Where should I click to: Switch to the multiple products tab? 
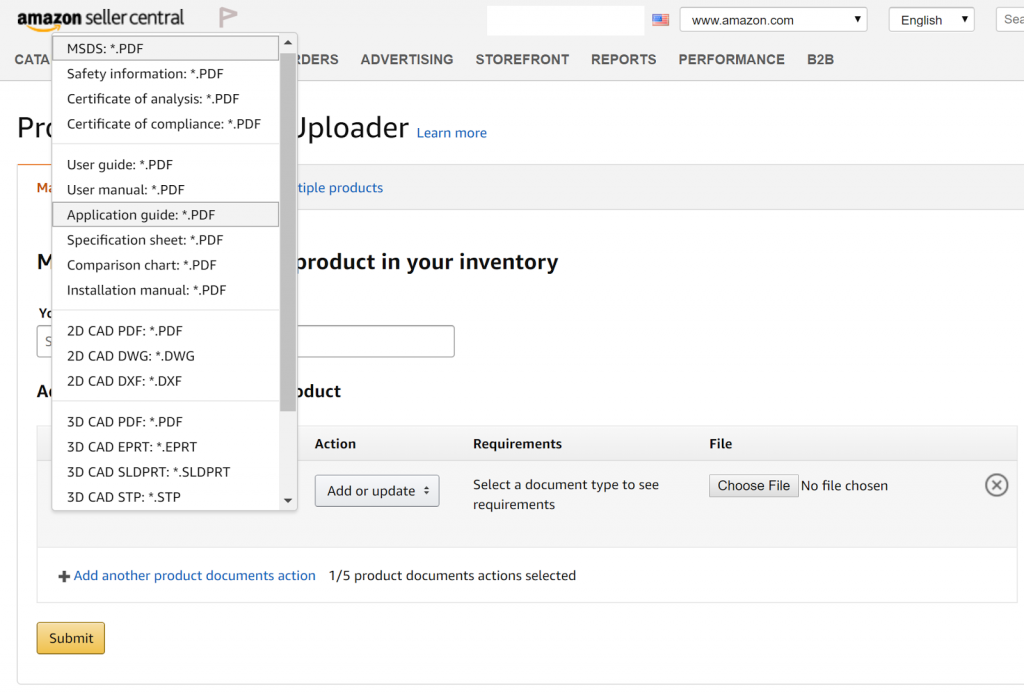click(x=340, y=188)
